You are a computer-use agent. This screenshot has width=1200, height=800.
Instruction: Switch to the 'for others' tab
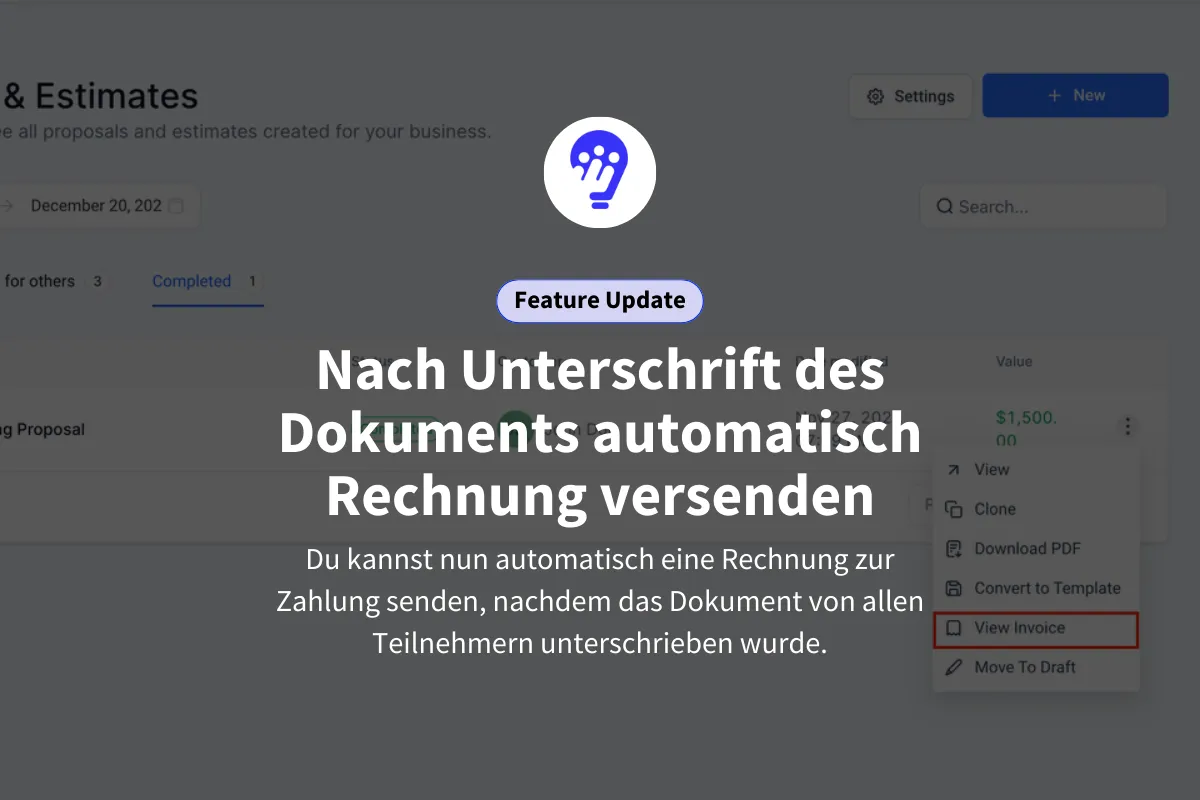(54, 282)
